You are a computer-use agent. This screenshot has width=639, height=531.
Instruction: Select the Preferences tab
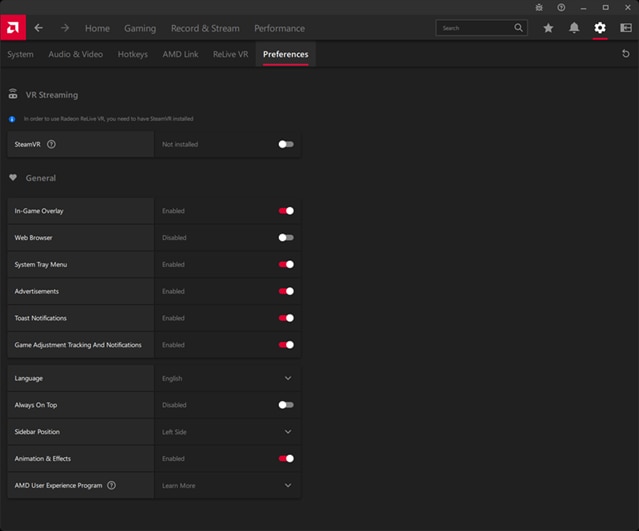coord(285,54)
